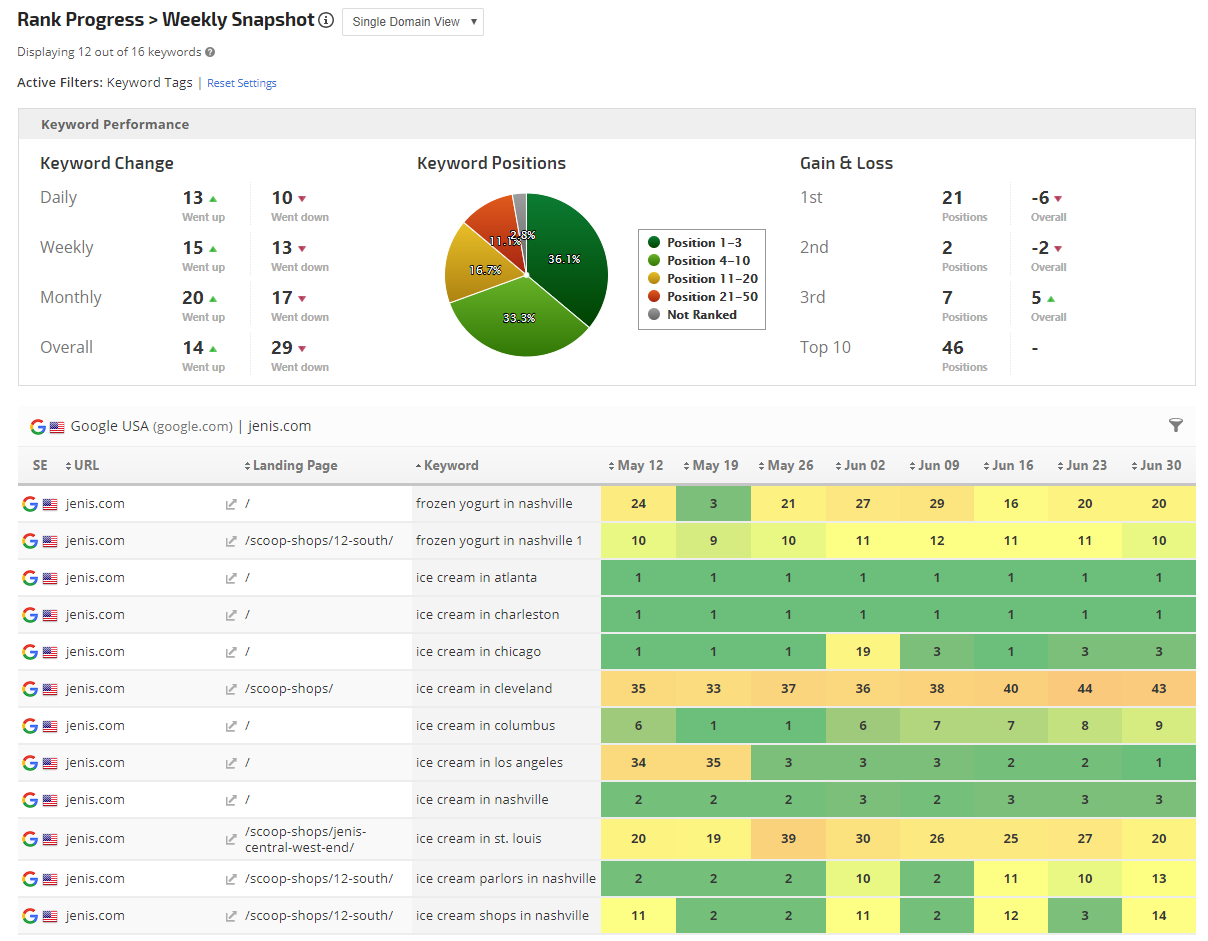Click the Position 1-3 legend color swatch

tap(654, 243)
